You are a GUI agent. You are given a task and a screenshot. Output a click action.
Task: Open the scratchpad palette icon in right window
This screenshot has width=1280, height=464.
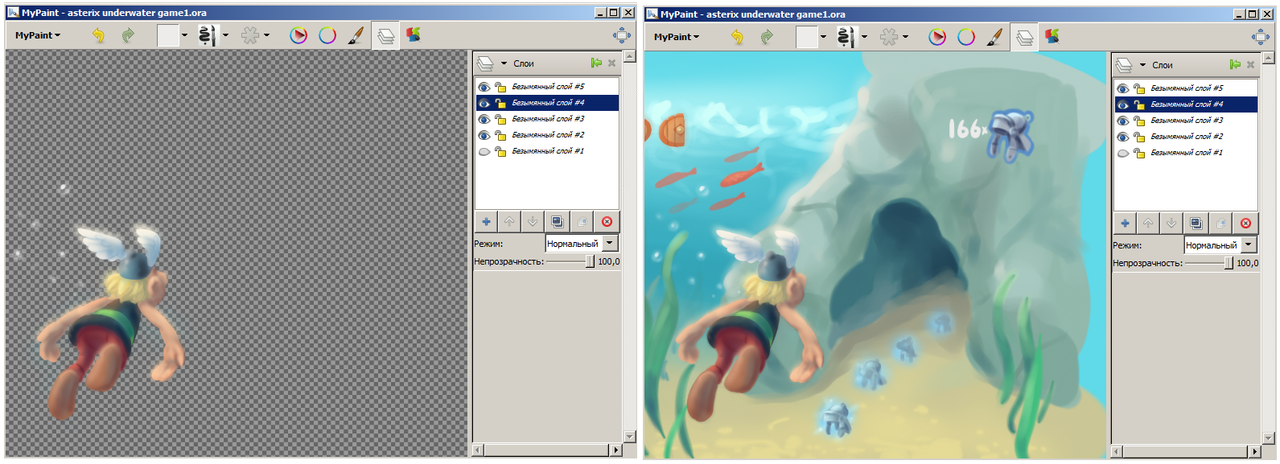tap(1052, 36)
